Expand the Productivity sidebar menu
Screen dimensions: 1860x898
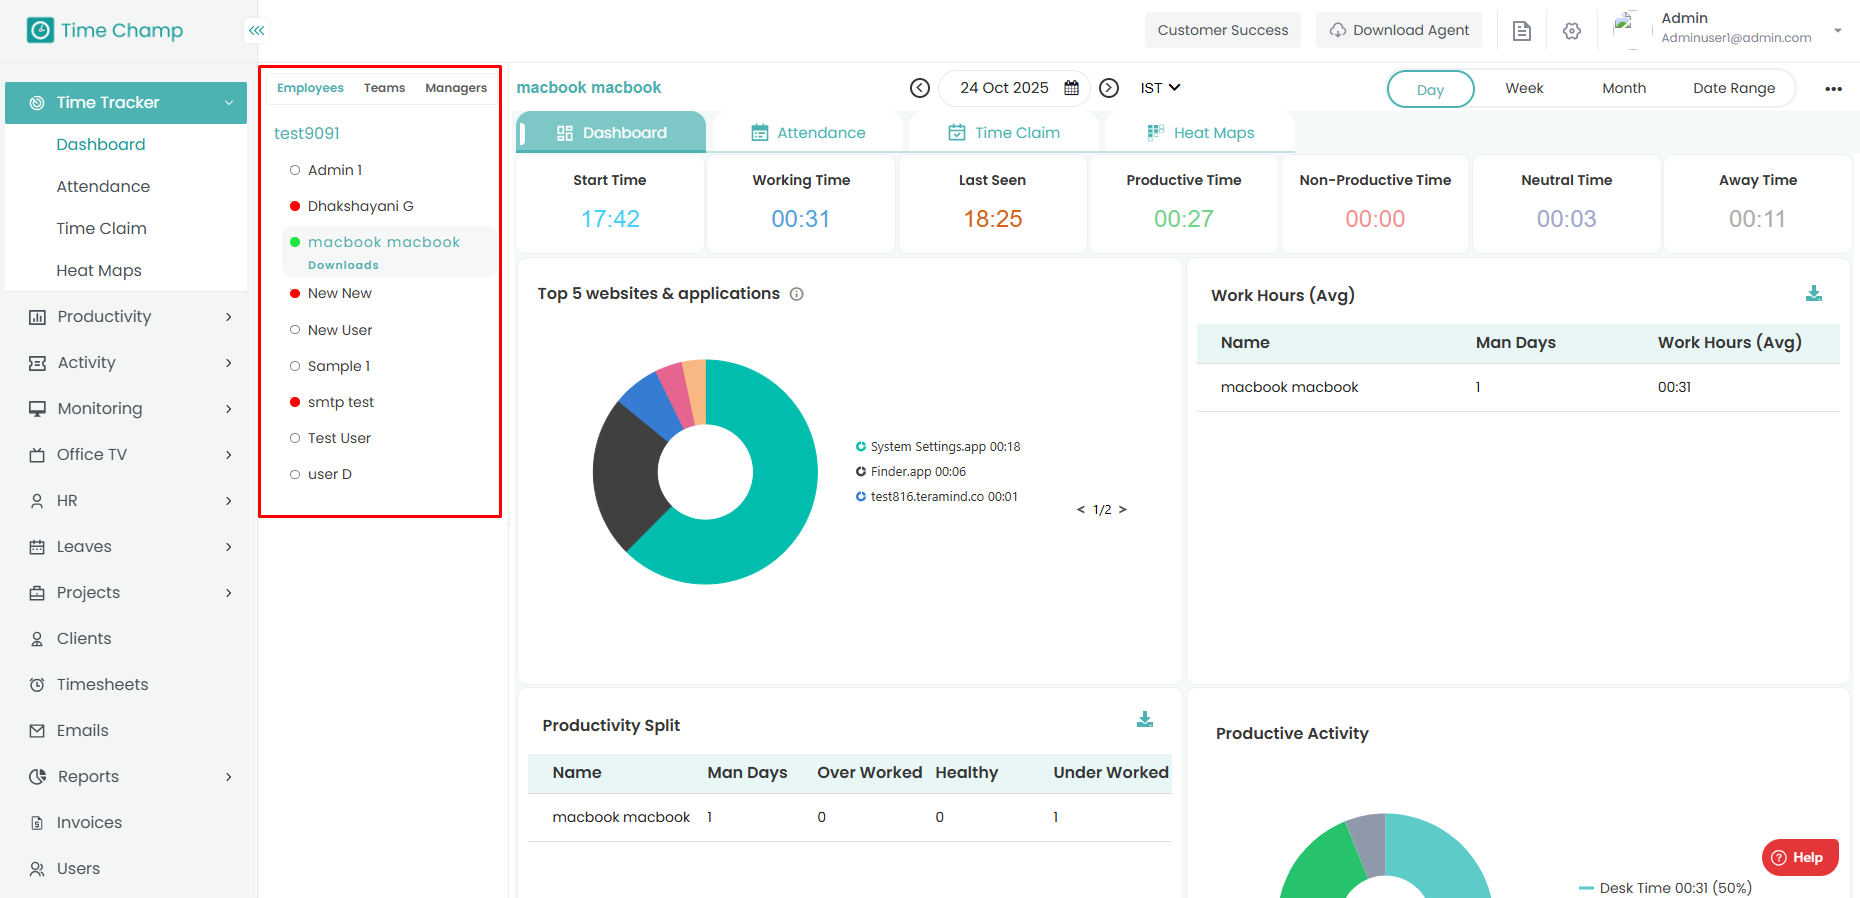click(130, 317)
